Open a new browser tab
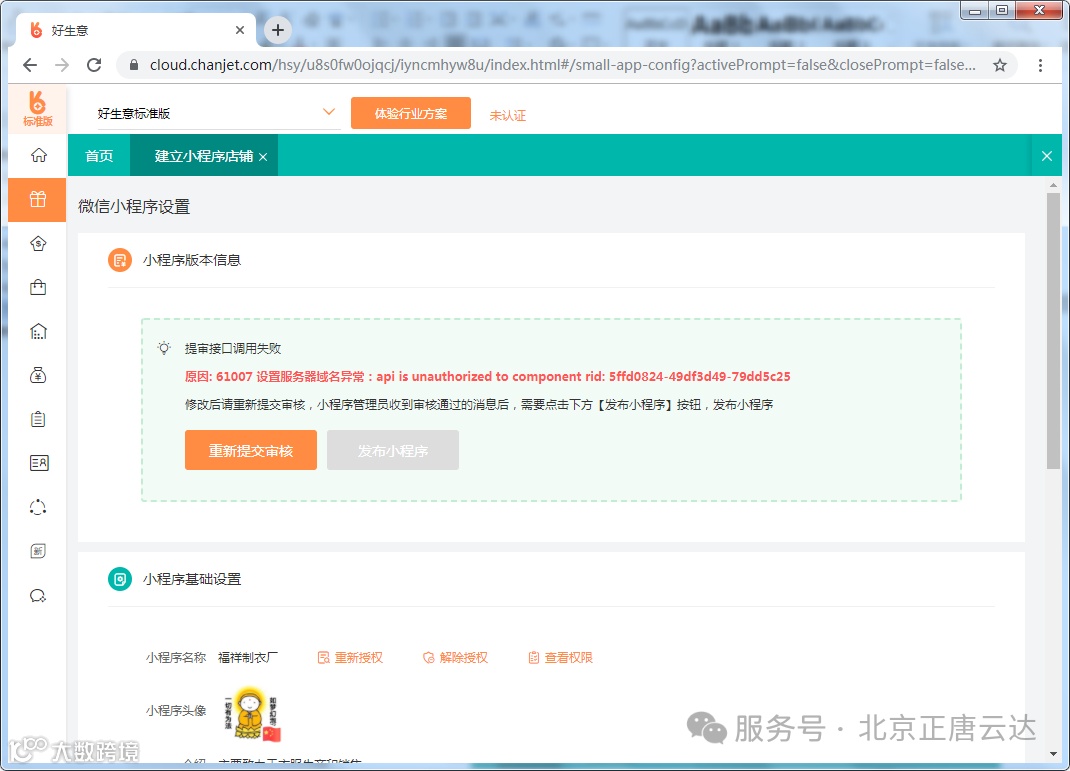1070x771 pixels. tap(278, 30)
